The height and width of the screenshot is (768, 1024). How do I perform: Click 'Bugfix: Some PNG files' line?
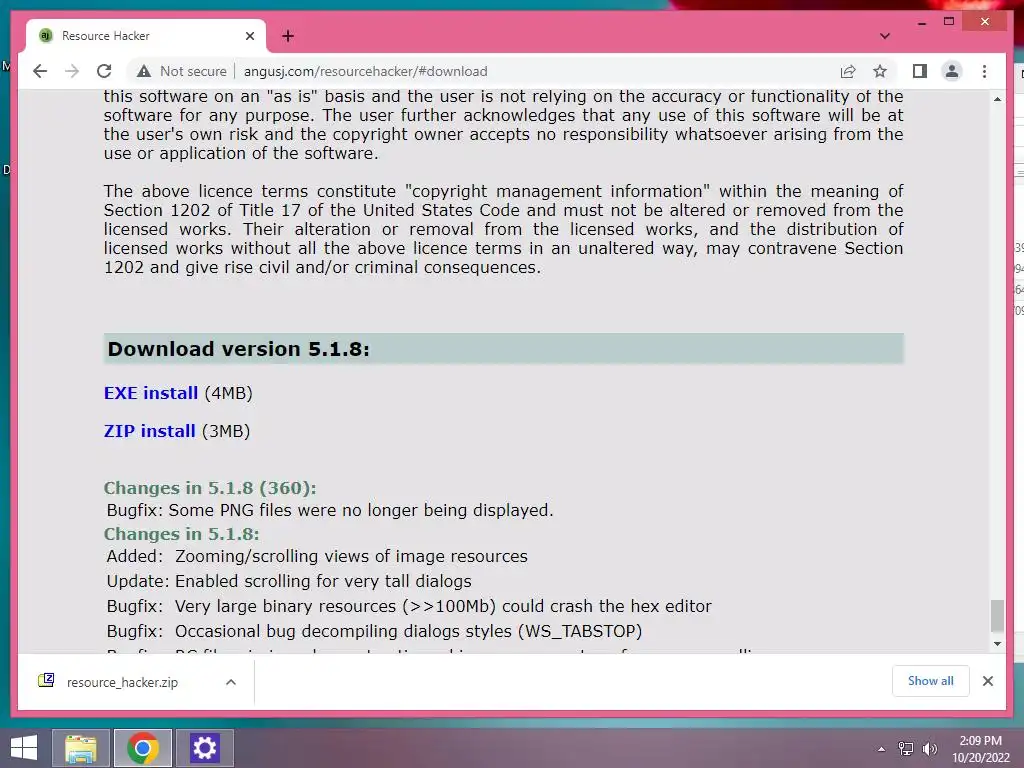(330, 510)
